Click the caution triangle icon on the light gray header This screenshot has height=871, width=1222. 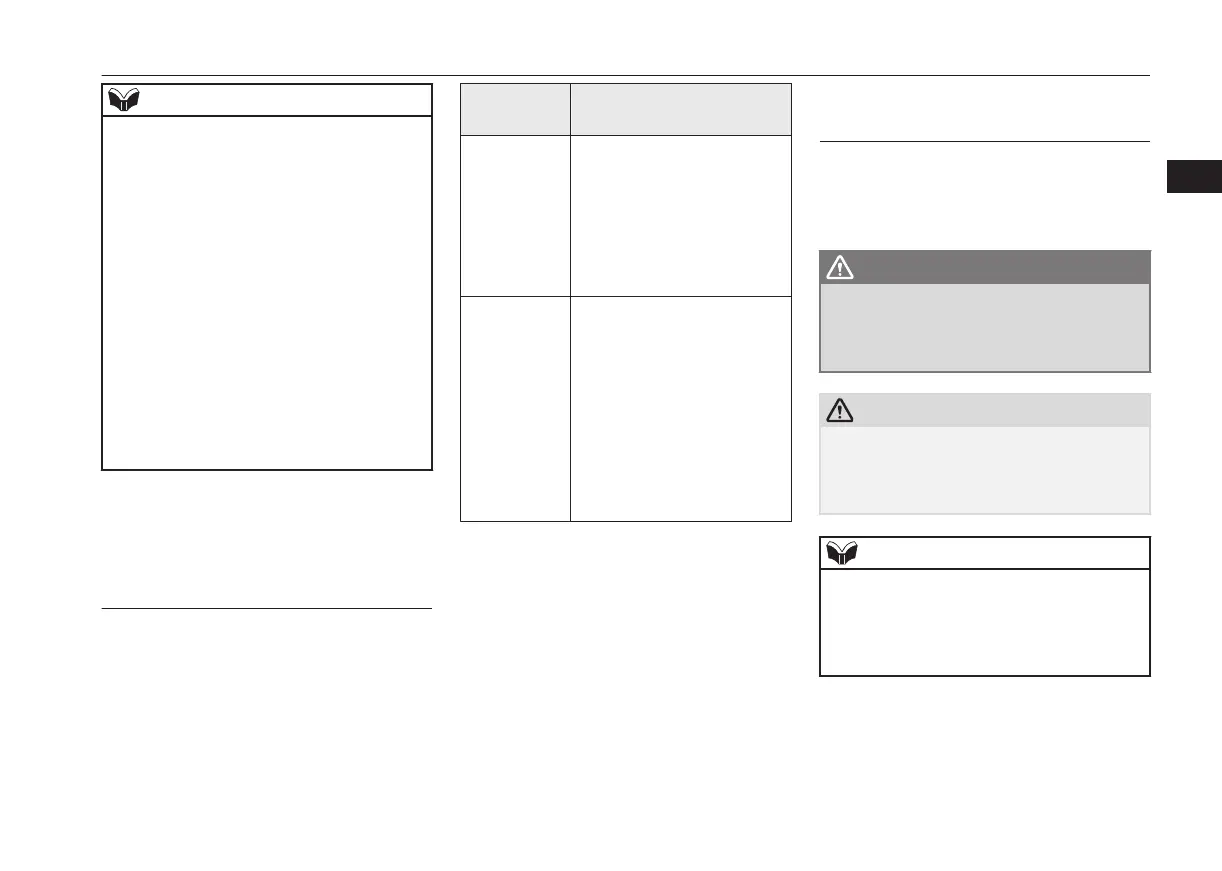coord(838,410)
